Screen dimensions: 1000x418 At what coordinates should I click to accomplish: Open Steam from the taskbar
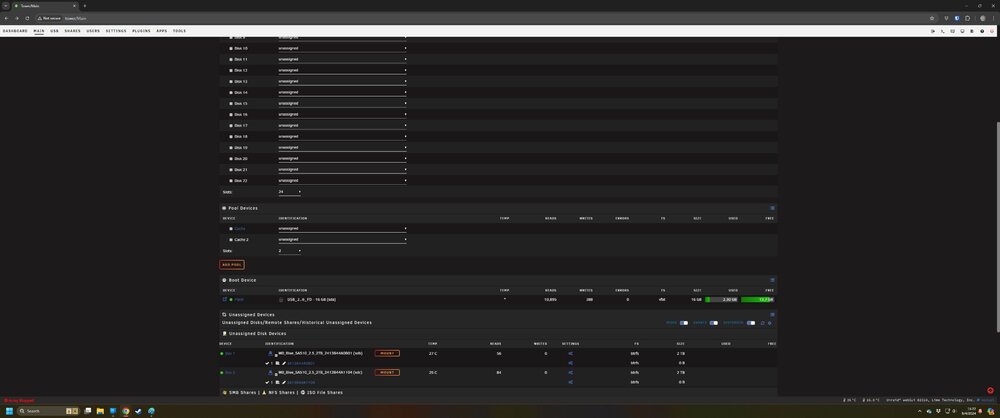(x=138, y=411)
